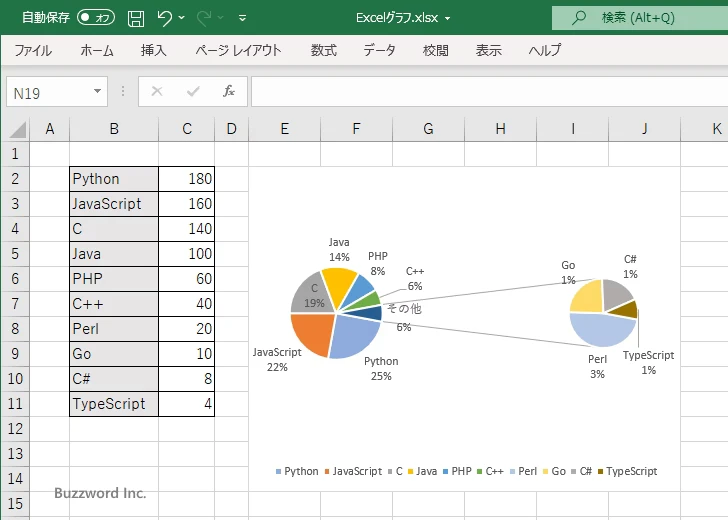
Task: Click the その他 6% data label
Action: click(404, 318)
